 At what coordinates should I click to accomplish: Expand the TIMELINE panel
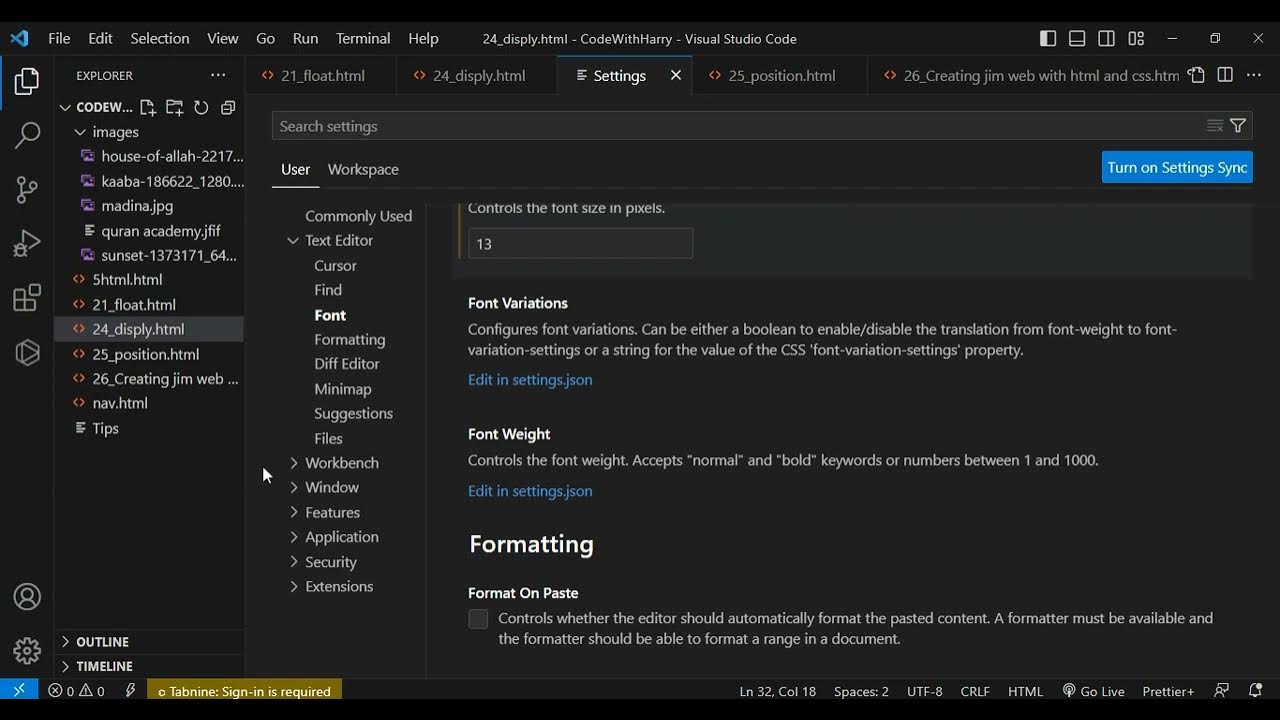(149, 666)
